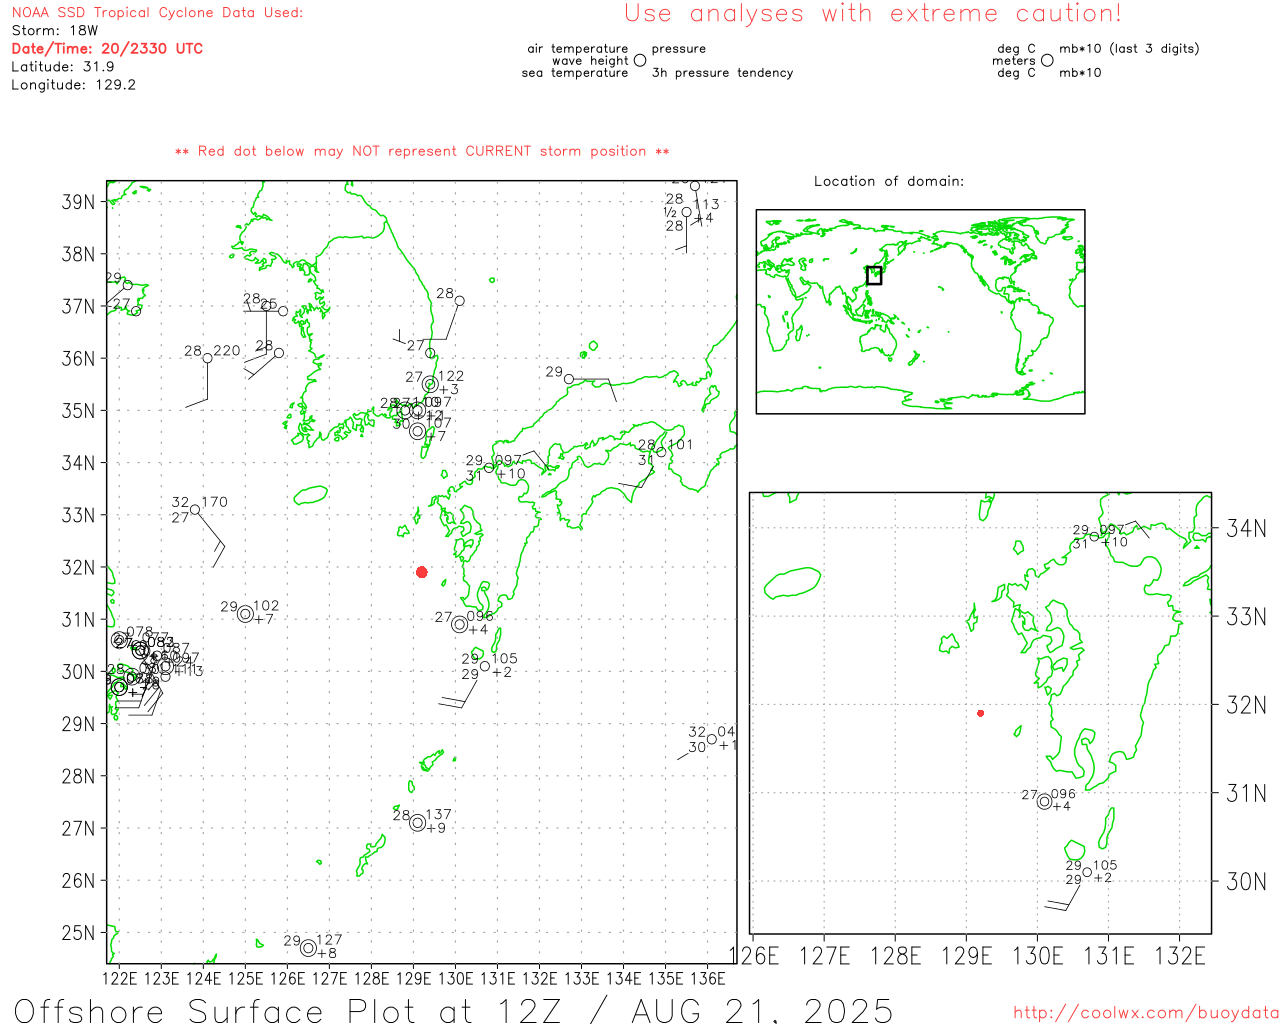This screenshot has height=1024, width=1280.
Task: Click the 'sea temperature' legend label
Action: point(575,73)
